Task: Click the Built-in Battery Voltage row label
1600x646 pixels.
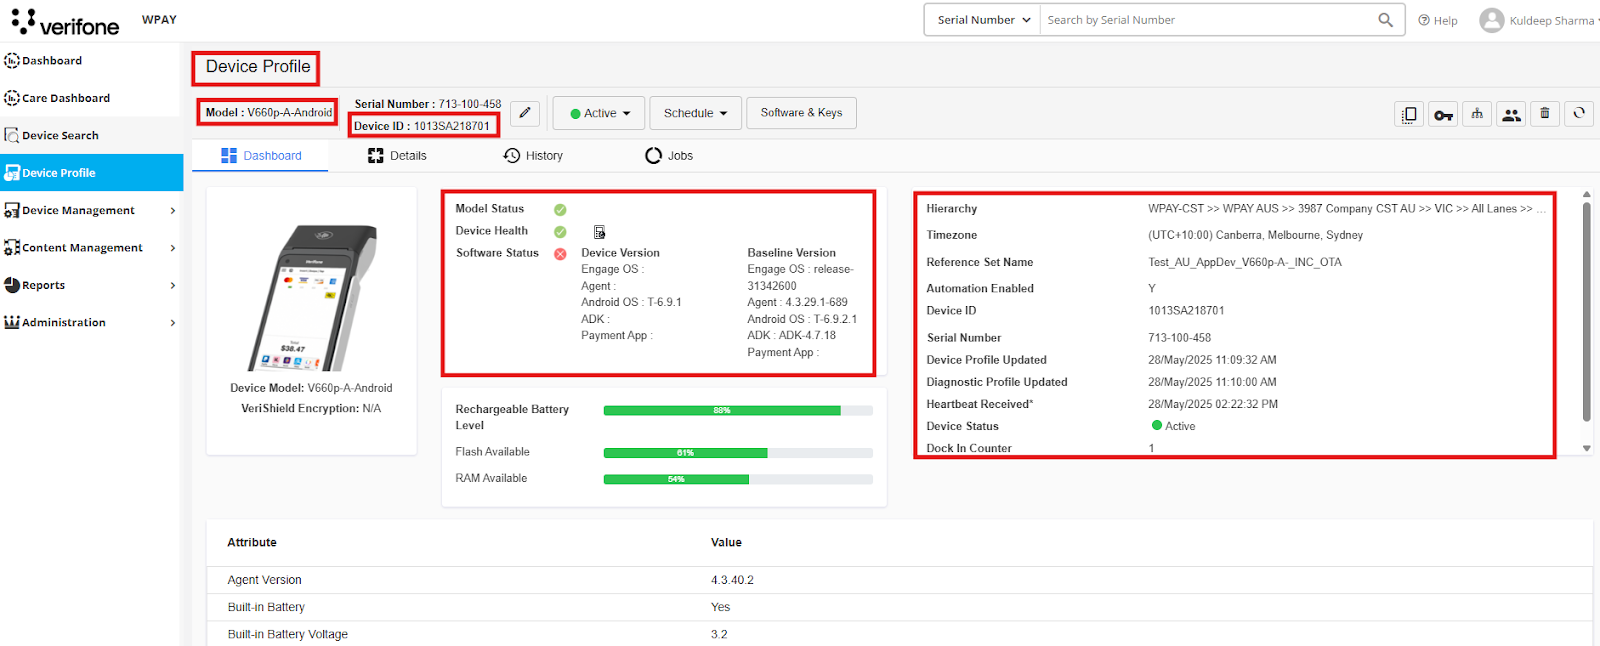Action: coord(288,634)
